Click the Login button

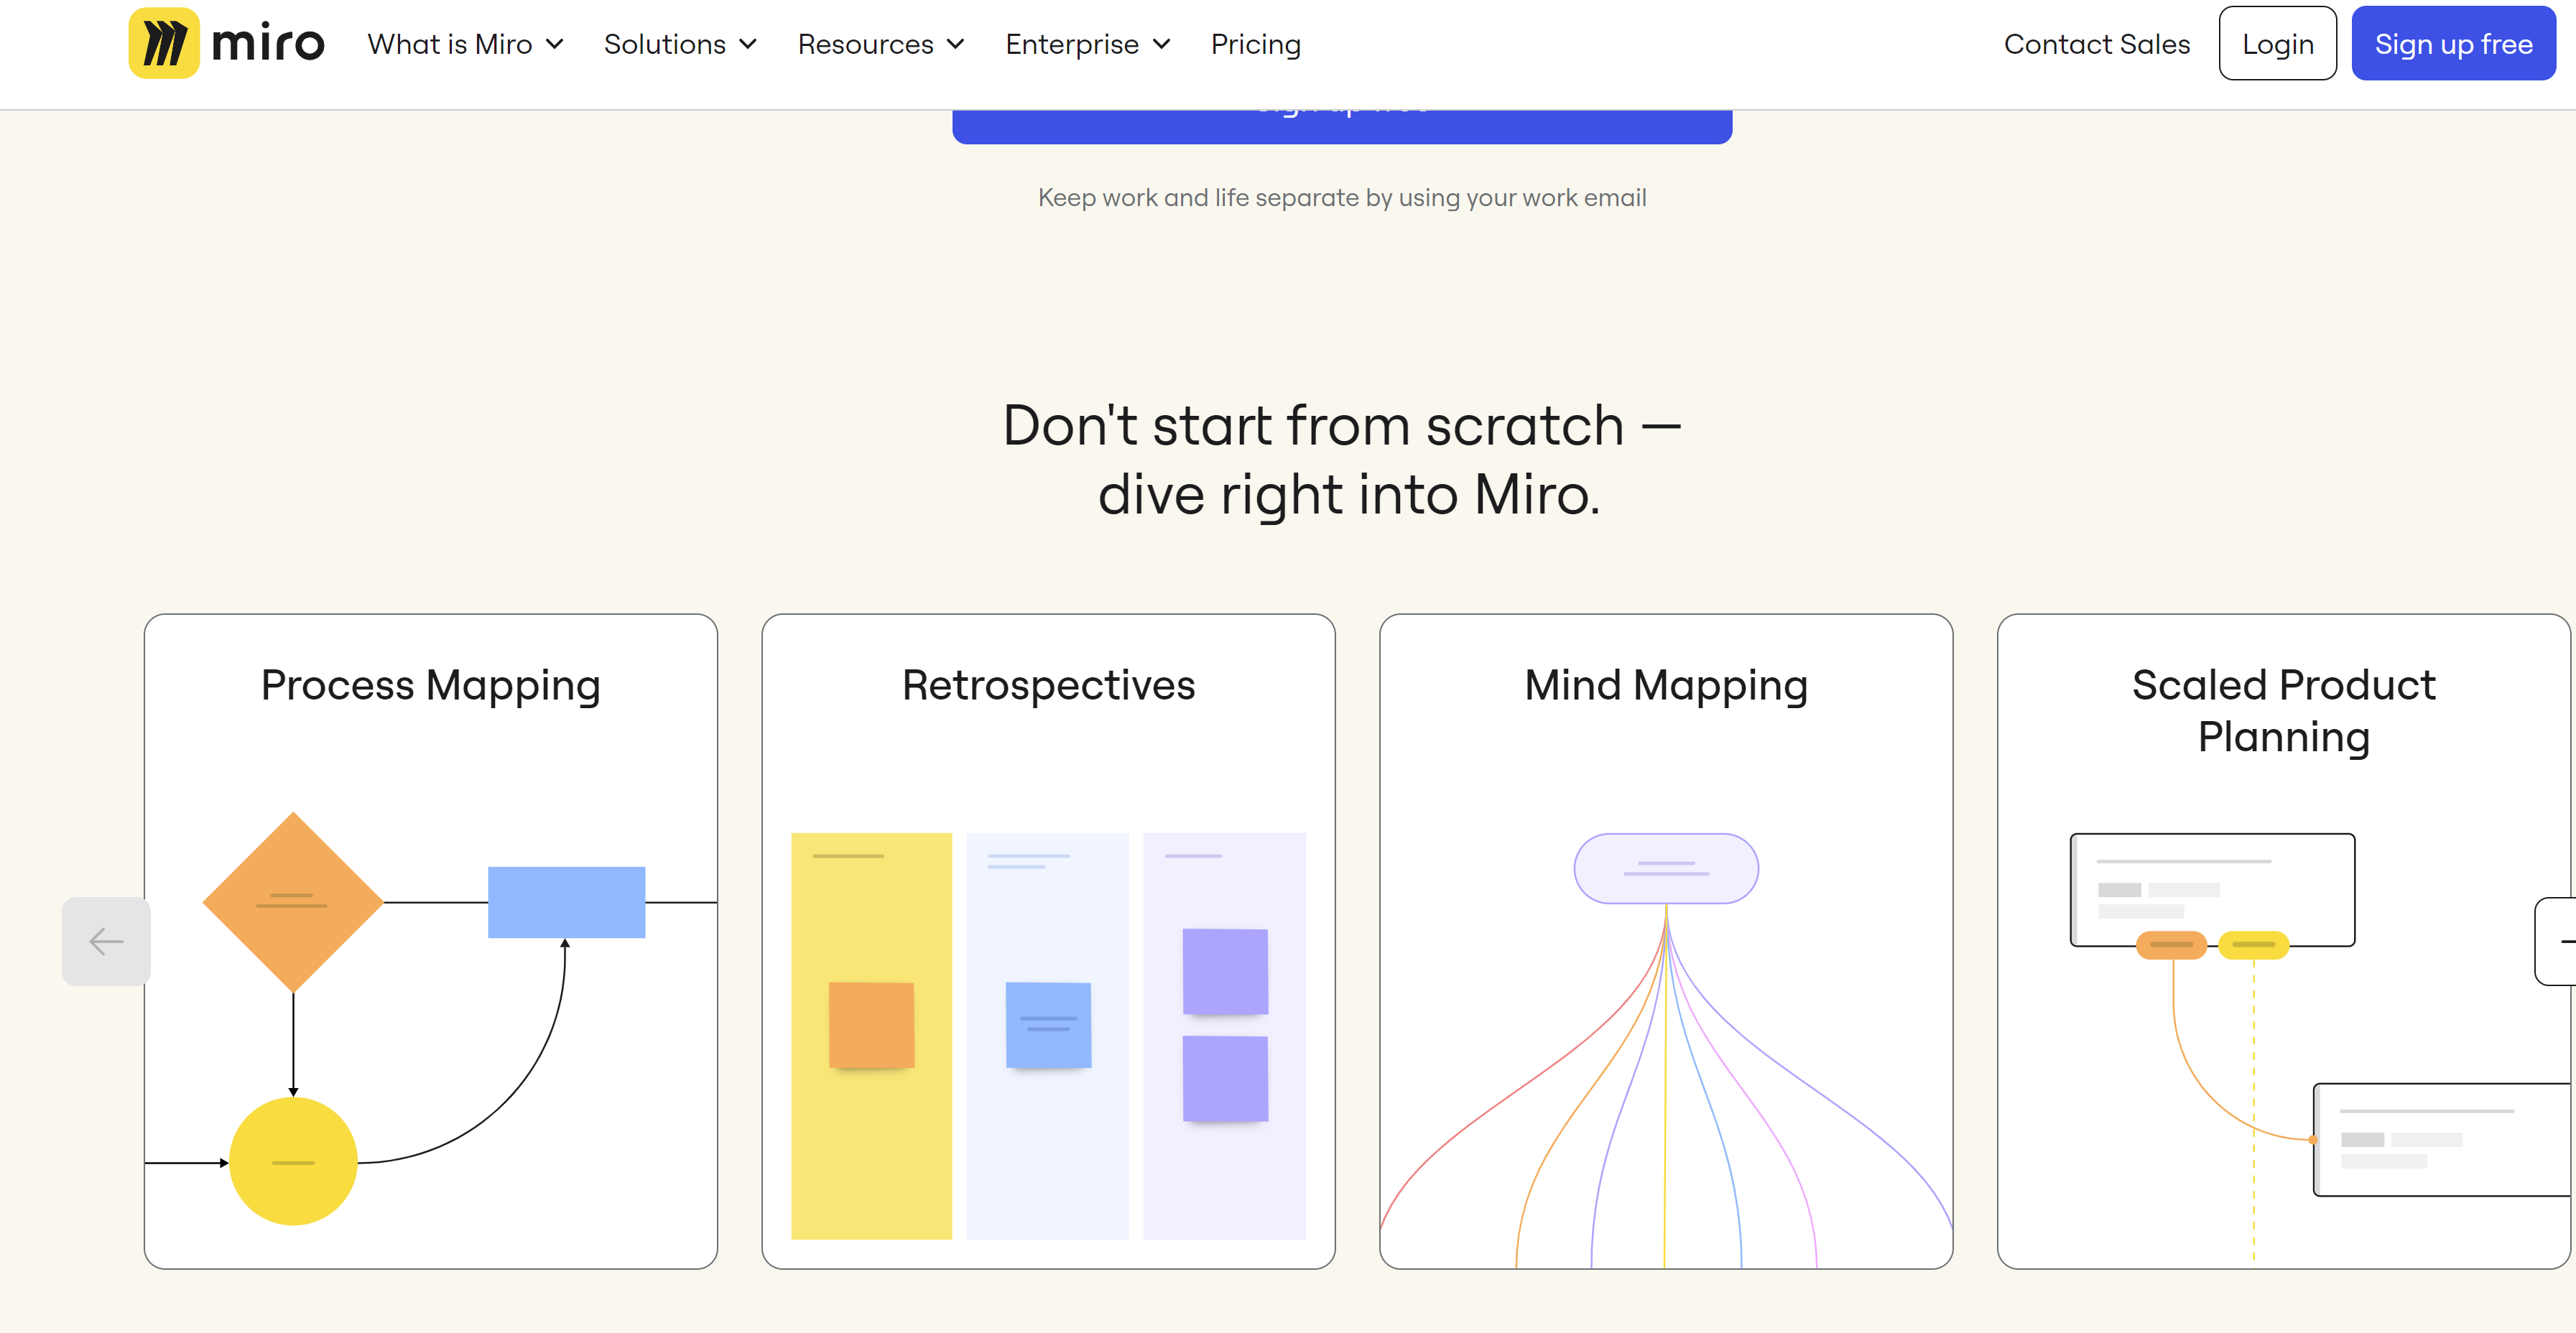tap(2277, 43)
